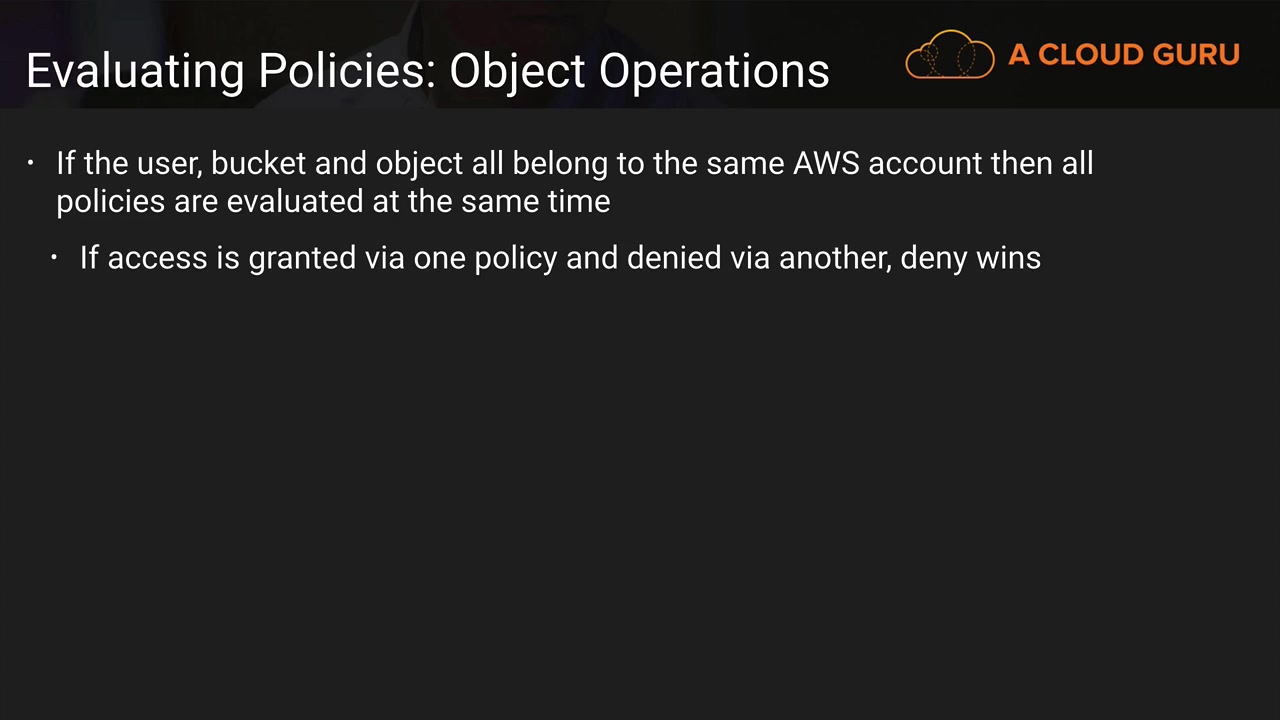
Task: Click the word "another," in the sub-bullet
Action: pyautogui.click(x=835, y=258)
